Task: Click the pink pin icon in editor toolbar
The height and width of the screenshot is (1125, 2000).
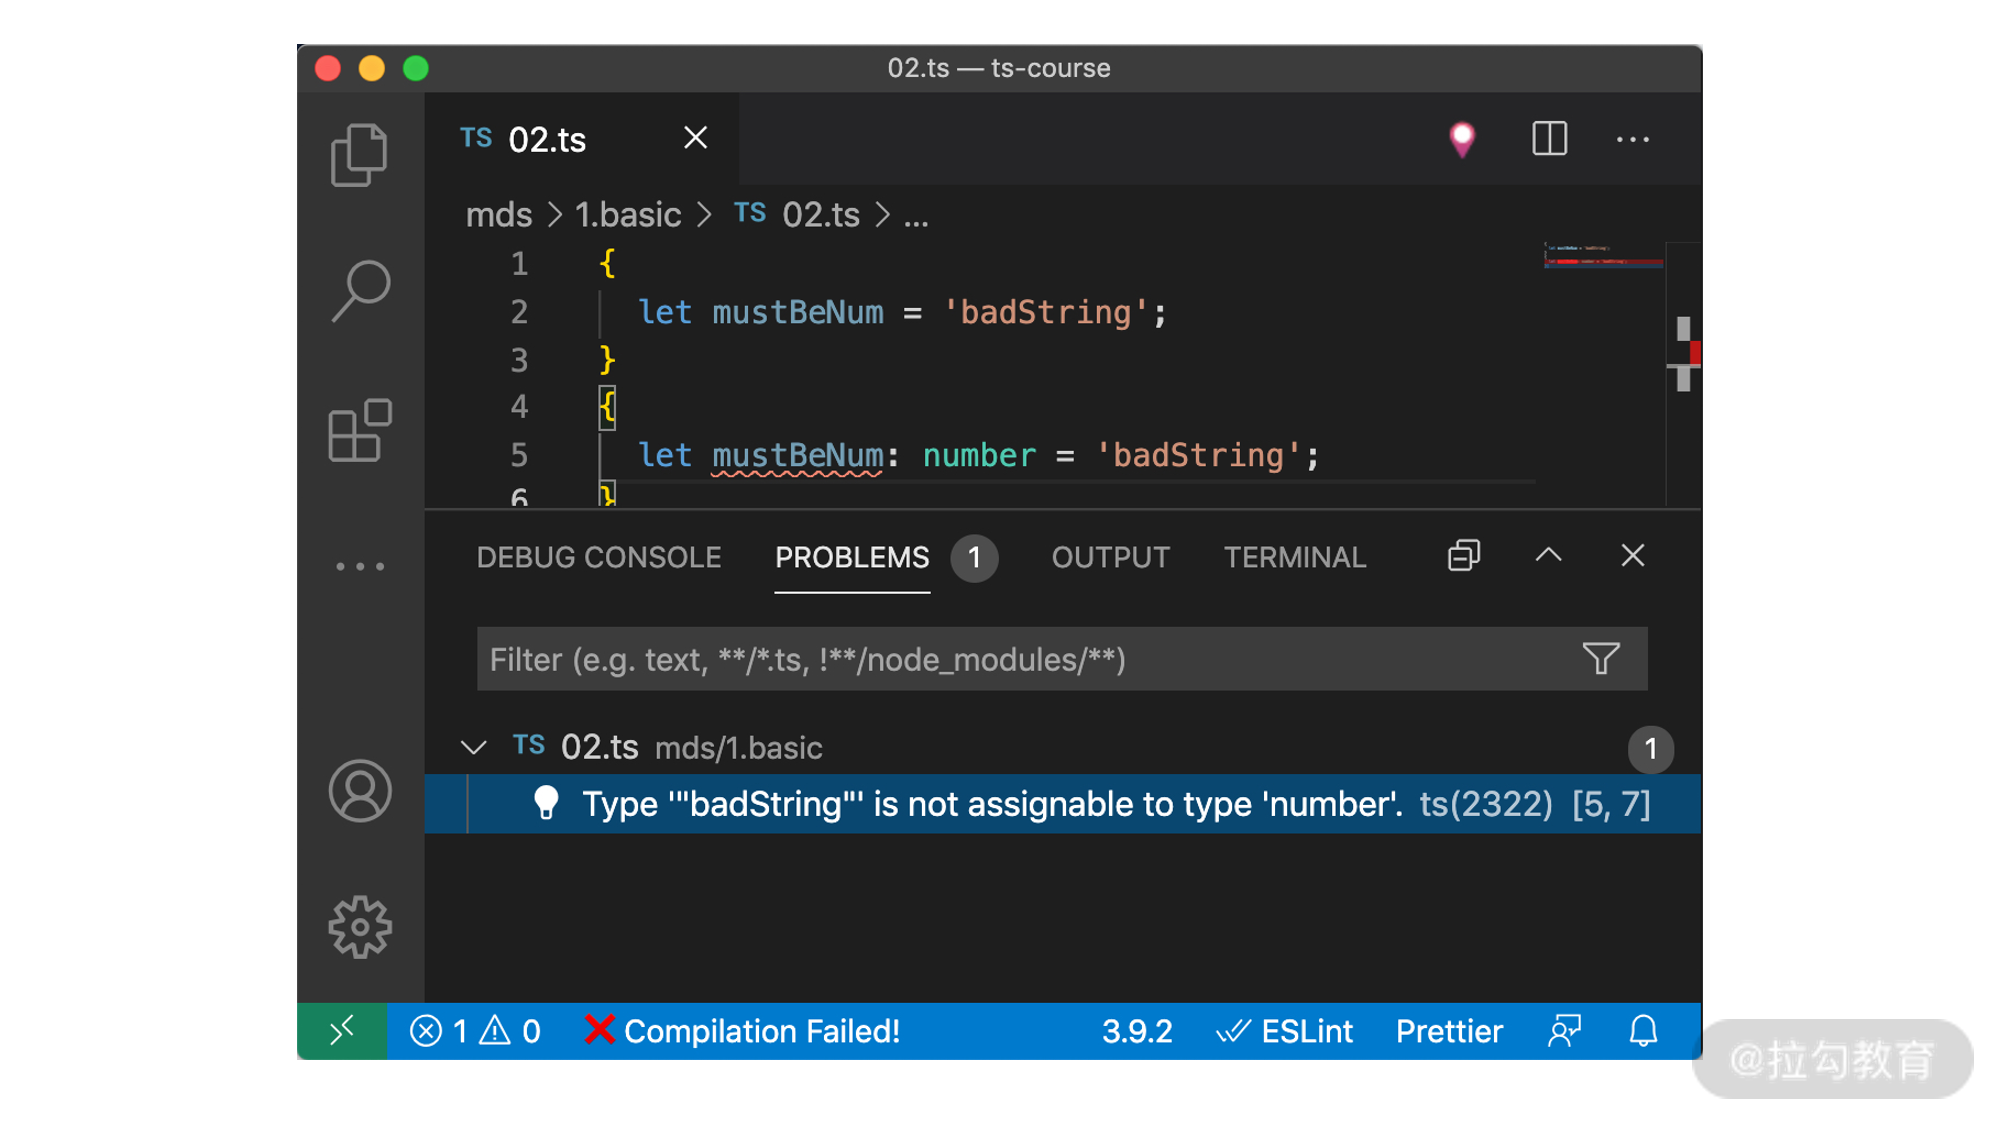Action: (1462, 139)
